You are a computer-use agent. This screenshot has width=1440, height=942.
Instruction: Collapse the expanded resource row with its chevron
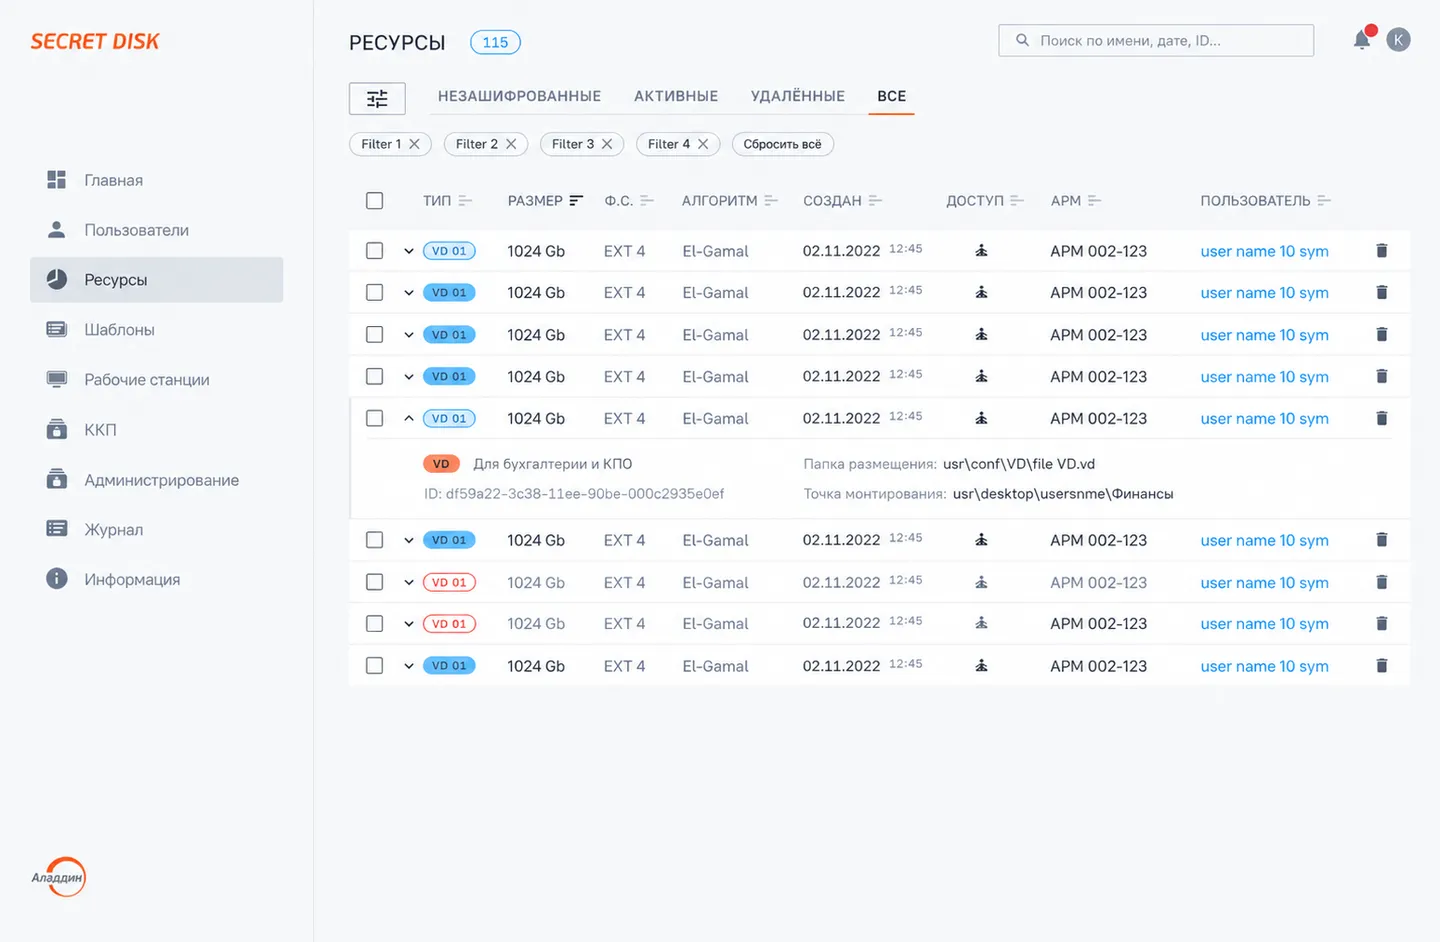click(409, 418)
